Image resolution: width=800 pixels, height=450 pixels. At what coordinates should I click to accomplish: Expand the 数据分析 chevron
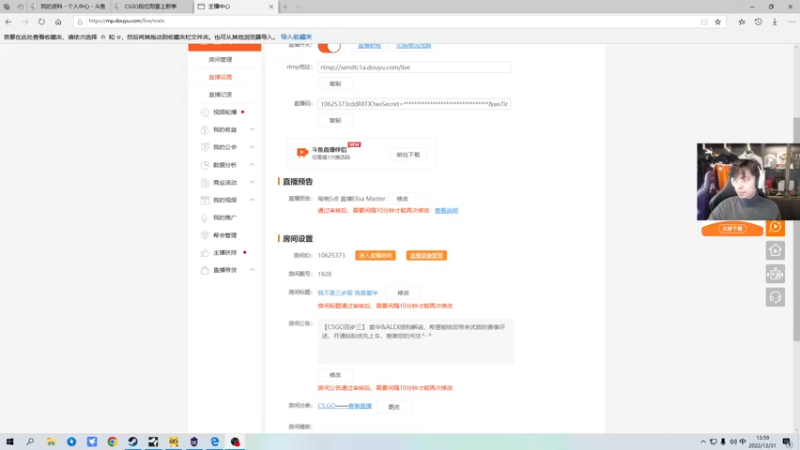click(252, 165)
